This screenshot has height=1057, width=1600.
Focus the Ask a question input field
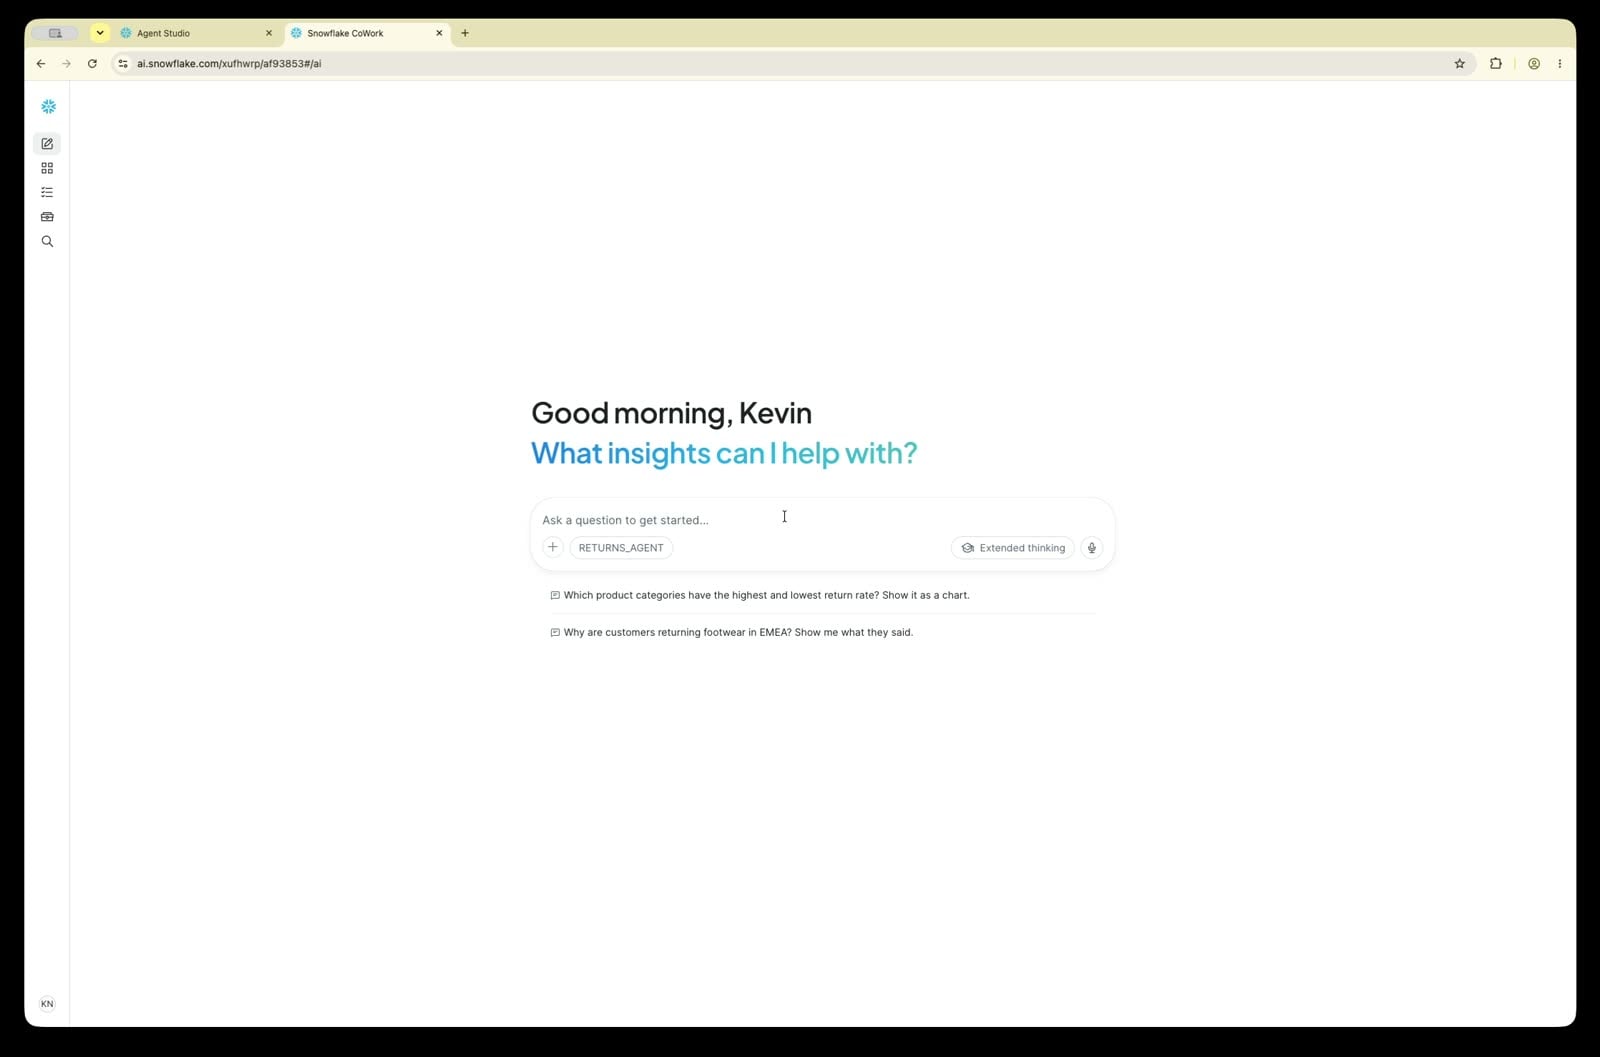(822, 520)
